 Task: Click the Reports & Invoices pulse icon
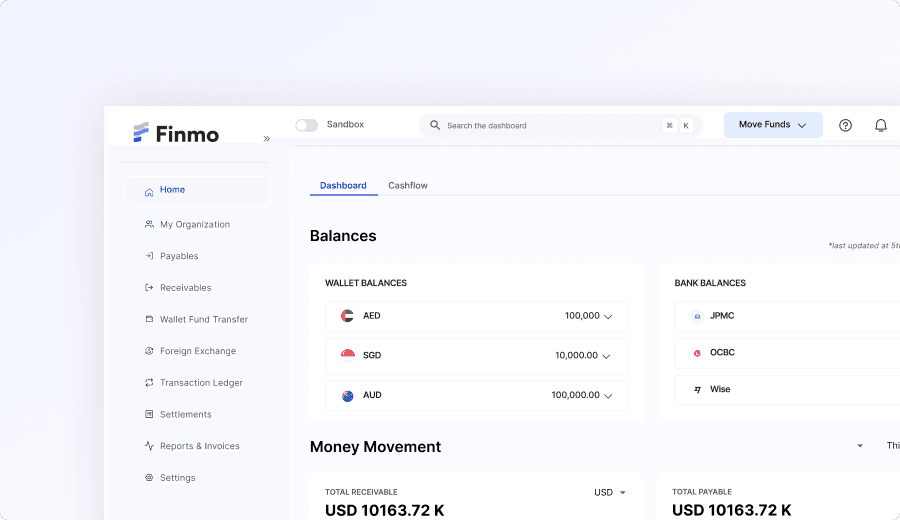point(149,445)
